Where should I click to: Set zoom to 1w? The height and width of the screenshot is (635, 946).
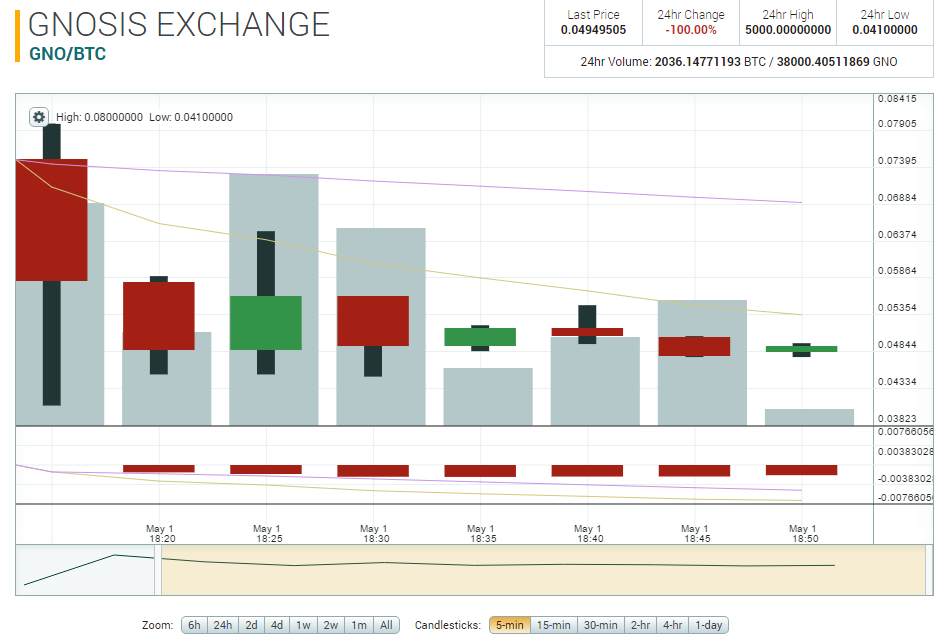pyautogui.click(x=303, y=625)
